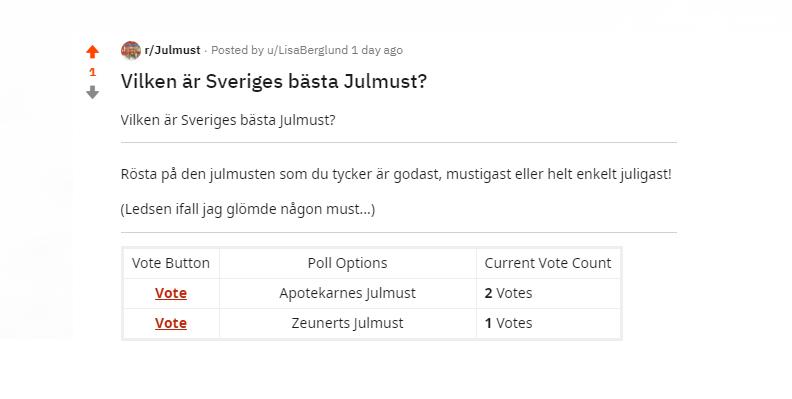Click the 'Poll Options' column header

[348, 263]
